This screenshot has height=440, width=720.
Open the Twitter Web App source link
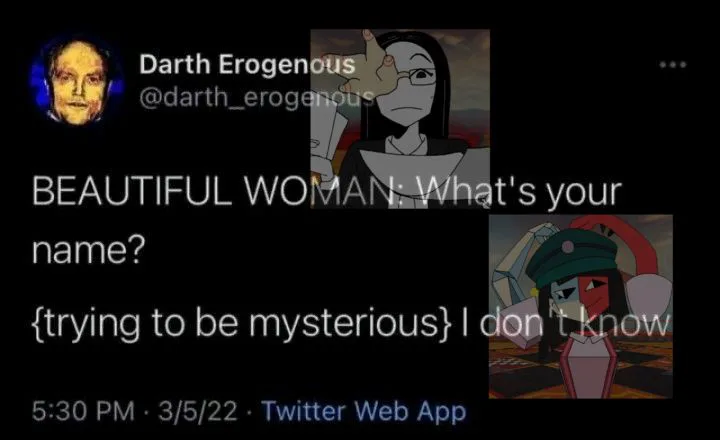(x=364, y=411)
